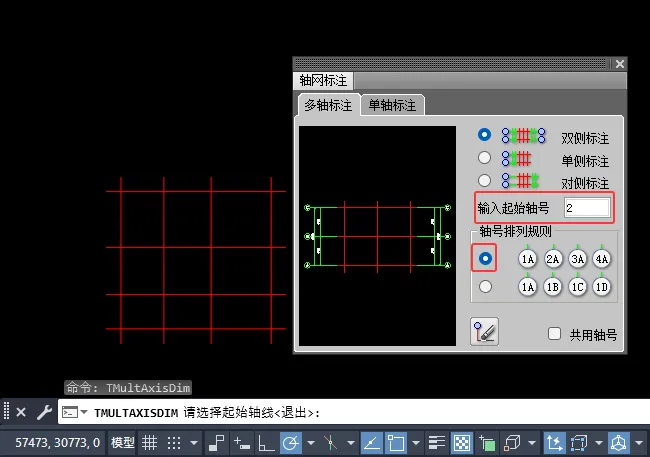
Task: Toggle 2D object snap icon
Action: point(396,443)
